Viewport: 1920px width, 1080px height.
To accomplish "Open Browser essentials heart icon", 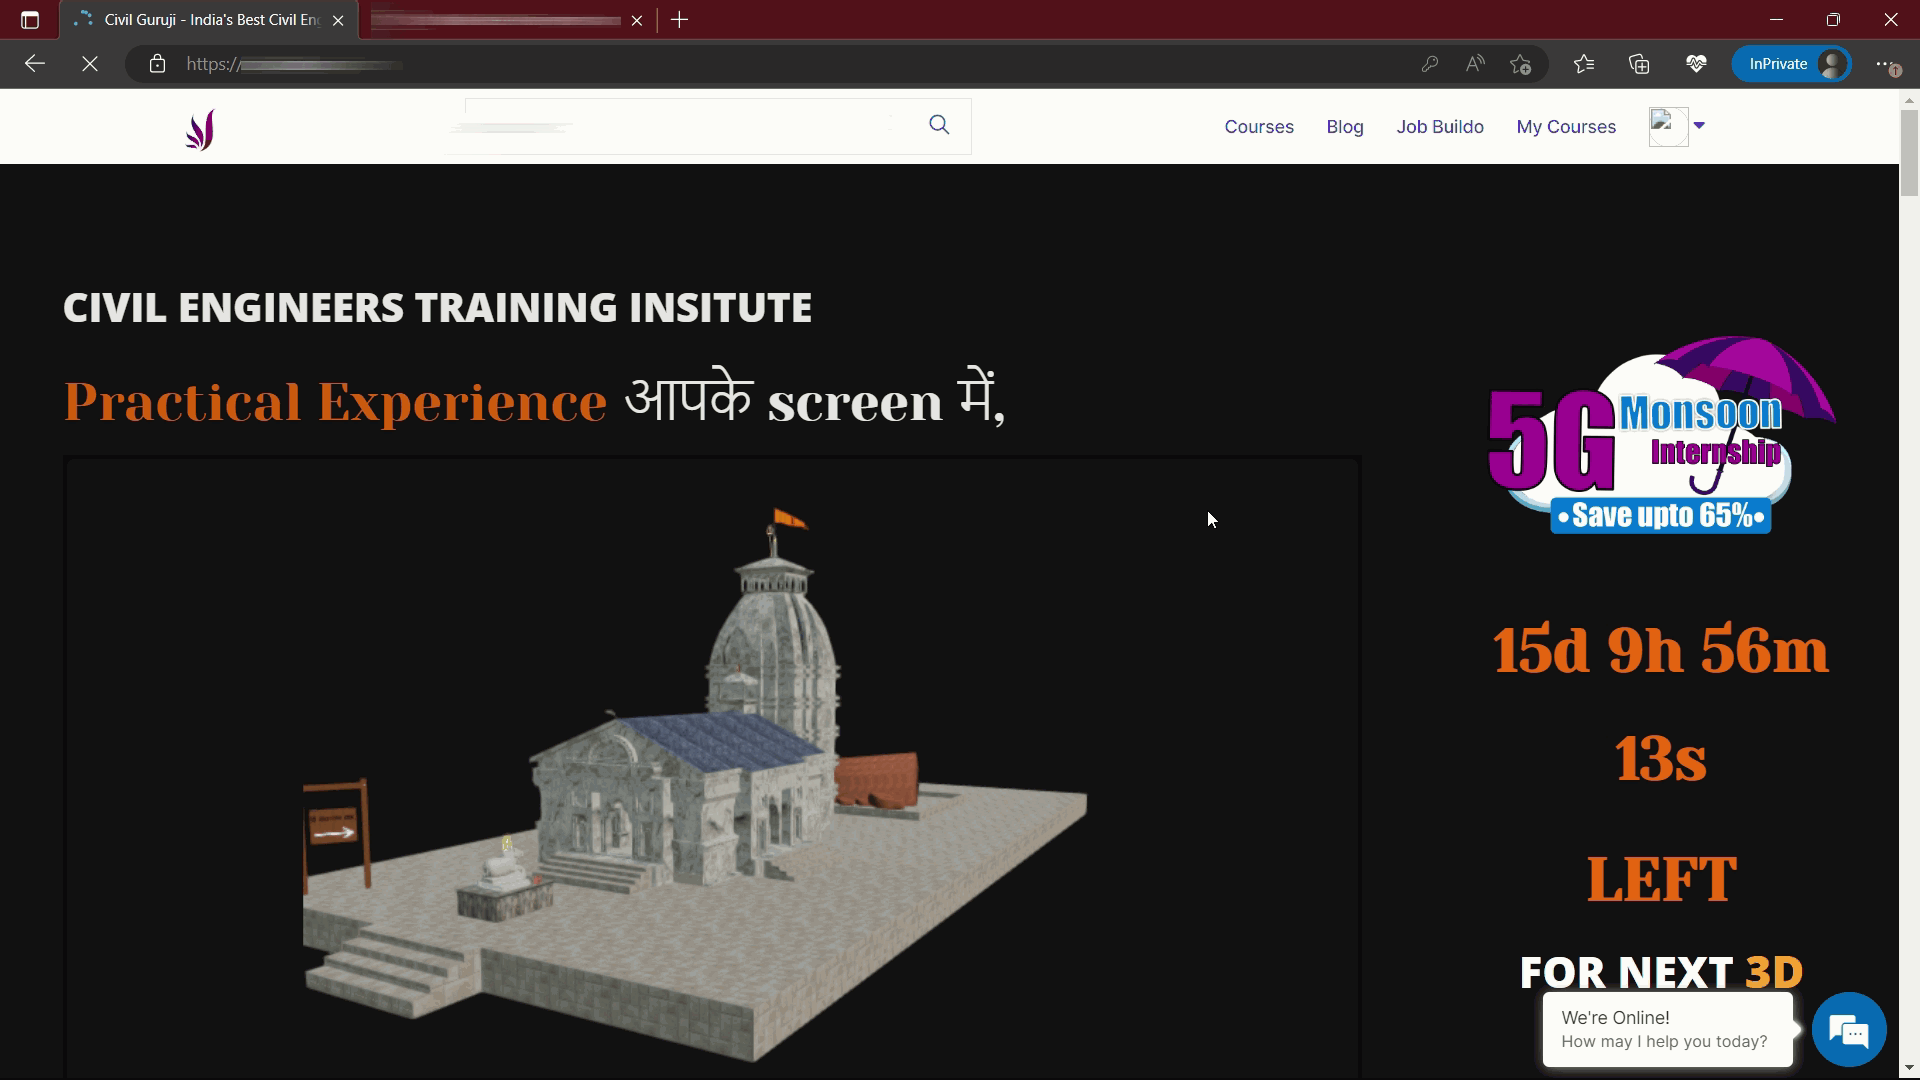I will (x=1696, y=64).
